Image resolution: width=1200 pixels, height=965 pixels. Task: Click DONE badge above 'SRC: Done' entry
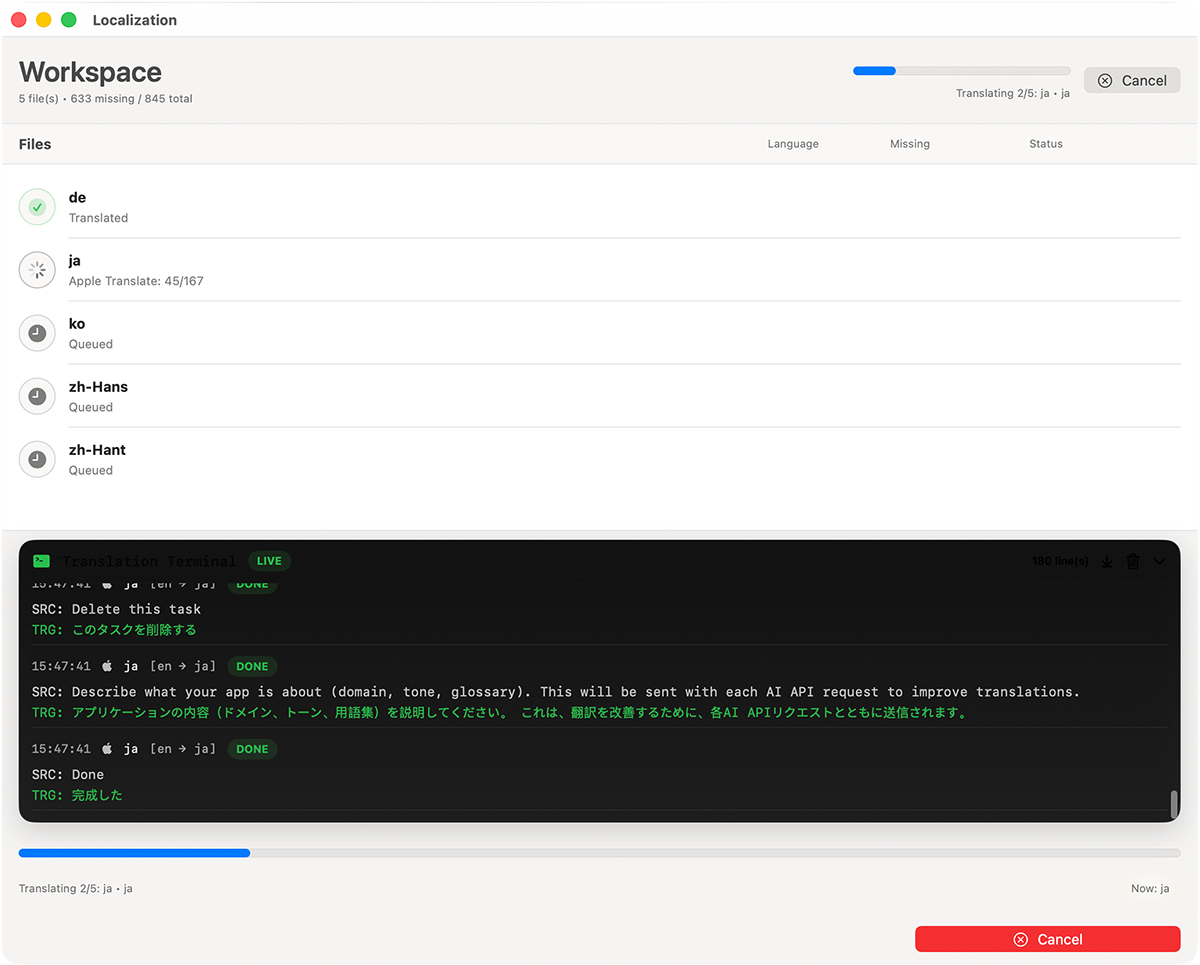[x=252, y=749]
